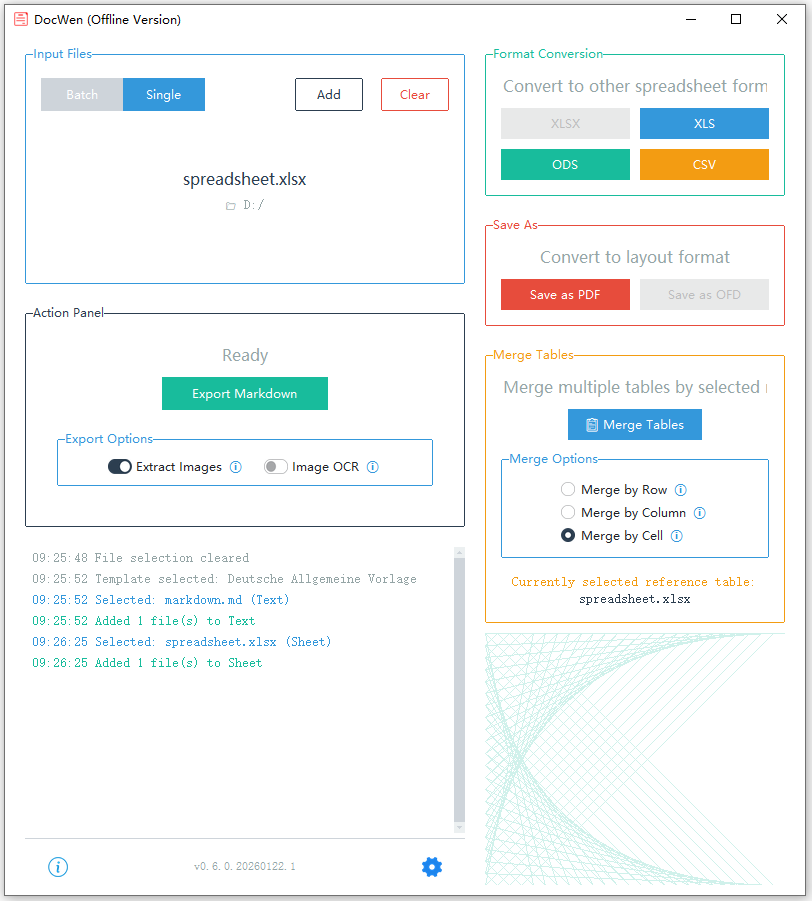Open the settings gear icon
This screenshot has height=901, width=812.
(432, 867)
